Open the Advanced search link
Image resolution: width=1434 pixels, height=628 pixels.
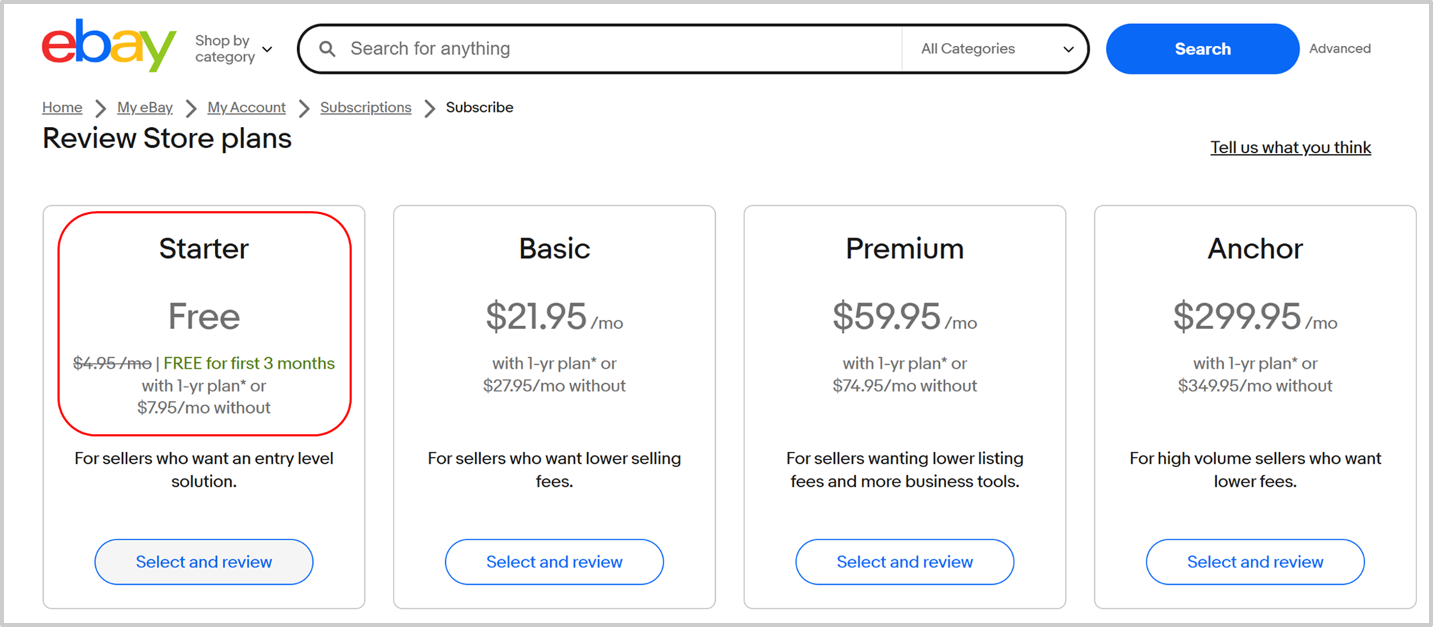point(1340,49)
